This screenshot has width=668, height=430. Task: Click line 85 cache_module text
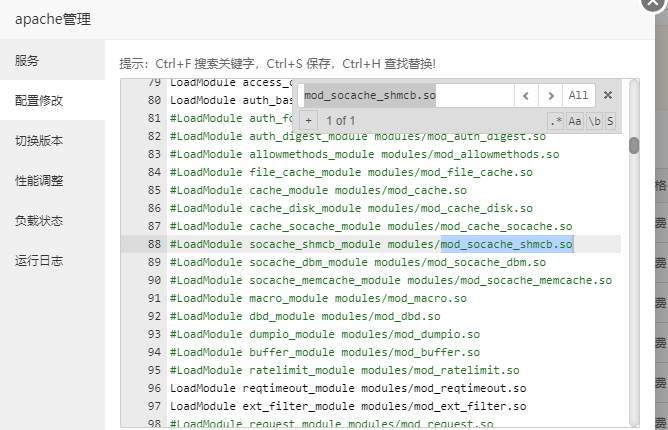coord(288,190)
